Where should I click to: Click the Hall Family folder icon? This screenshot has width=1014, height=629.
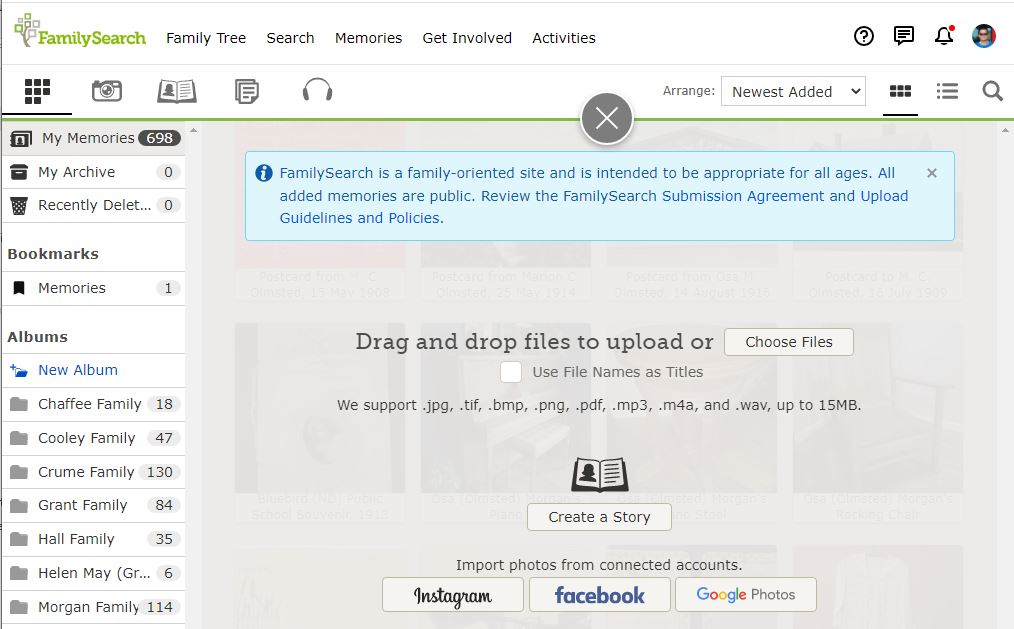point(19,539)
